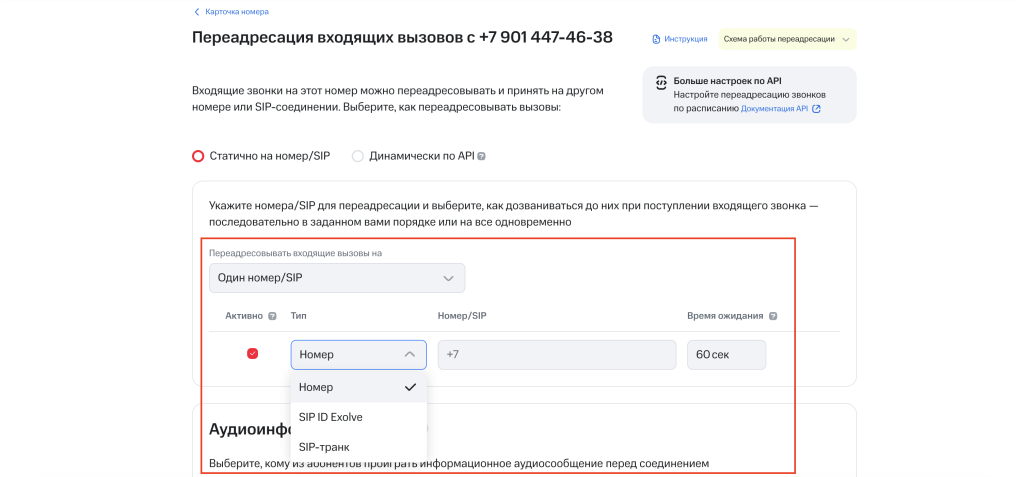Click the 60 сек wait time field
Viewport: 1024px width, 477px height.
(726, 355)
